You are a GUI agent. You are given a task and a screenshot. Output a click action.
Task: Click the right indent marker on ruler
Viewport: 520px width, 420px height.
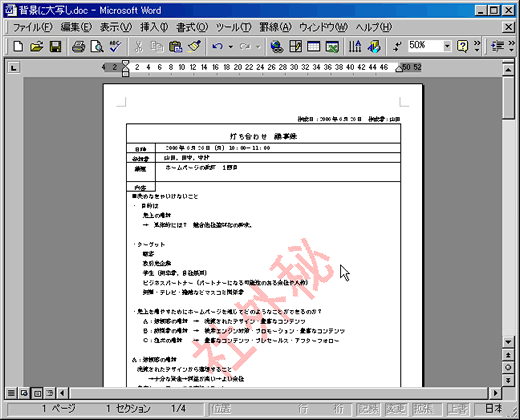click(399, 69)
